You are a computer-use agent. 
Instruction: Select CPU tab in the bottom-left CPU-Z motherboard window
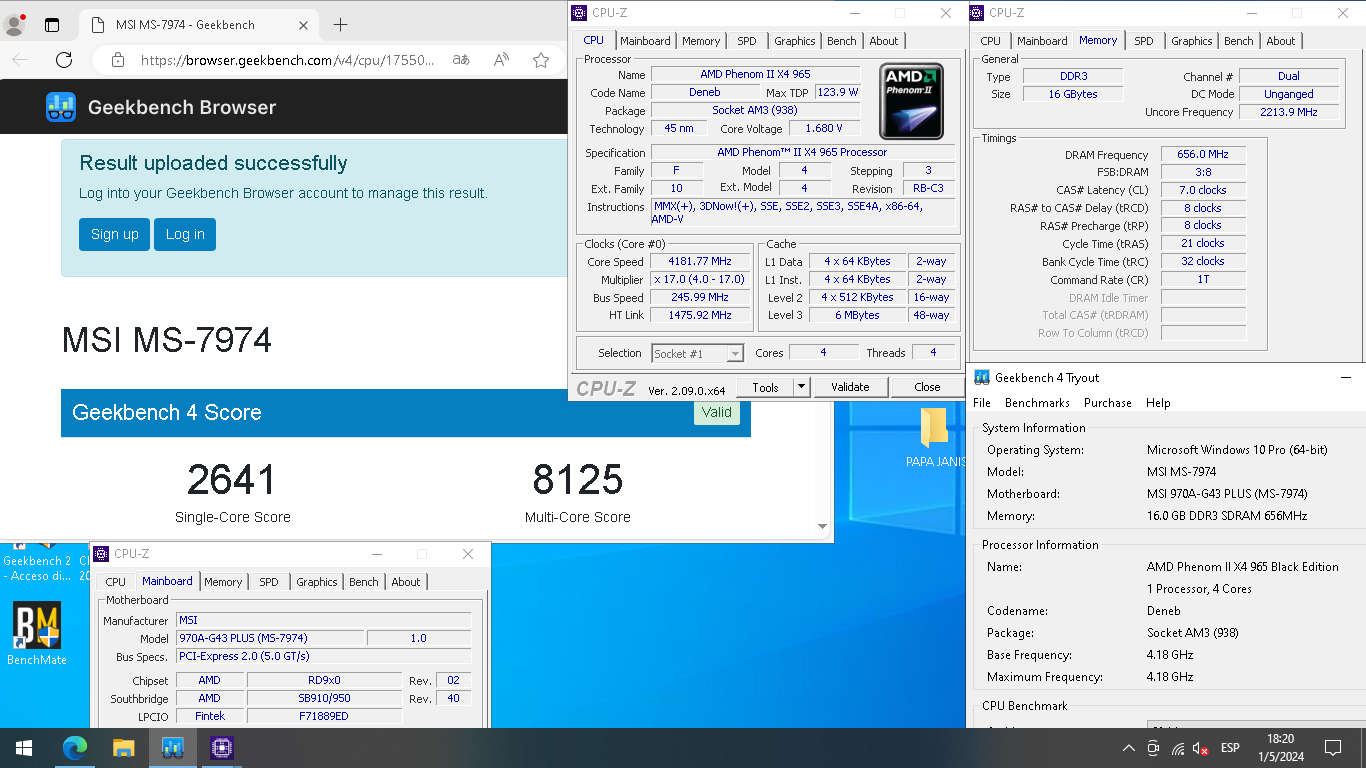(x=116, y=582)
